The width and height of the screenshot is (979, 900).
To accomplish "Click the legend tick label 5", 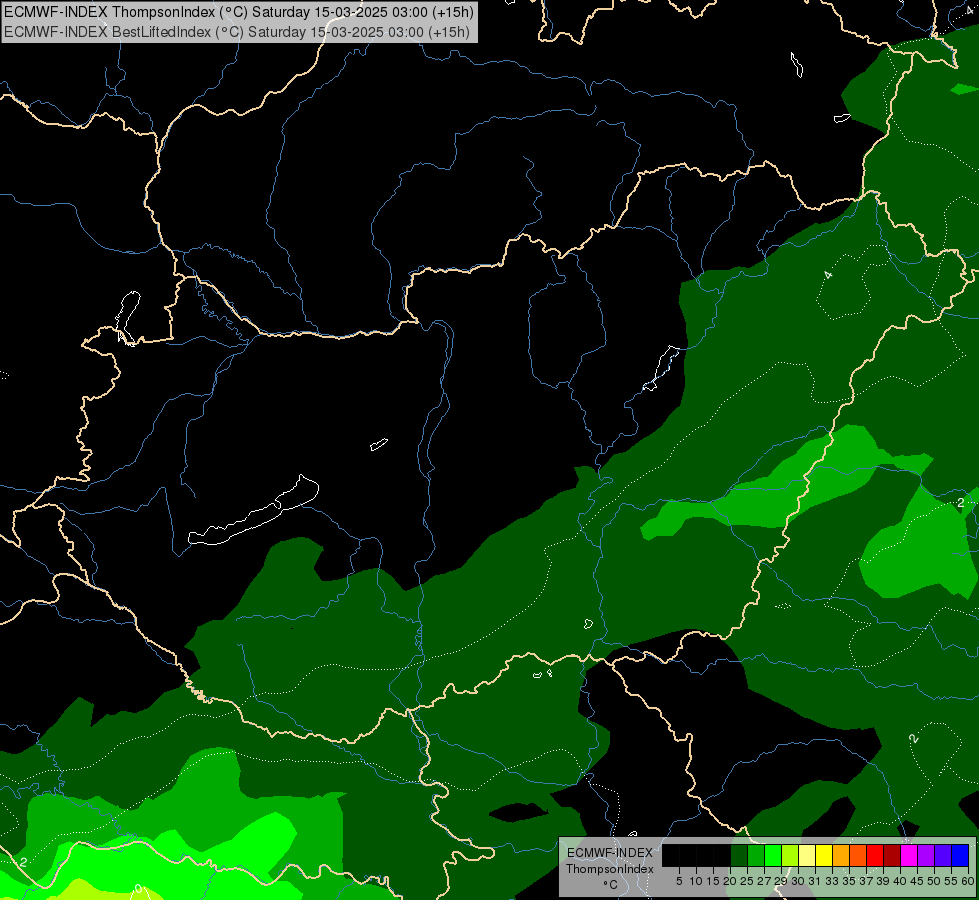I will [x=679, y=881].
